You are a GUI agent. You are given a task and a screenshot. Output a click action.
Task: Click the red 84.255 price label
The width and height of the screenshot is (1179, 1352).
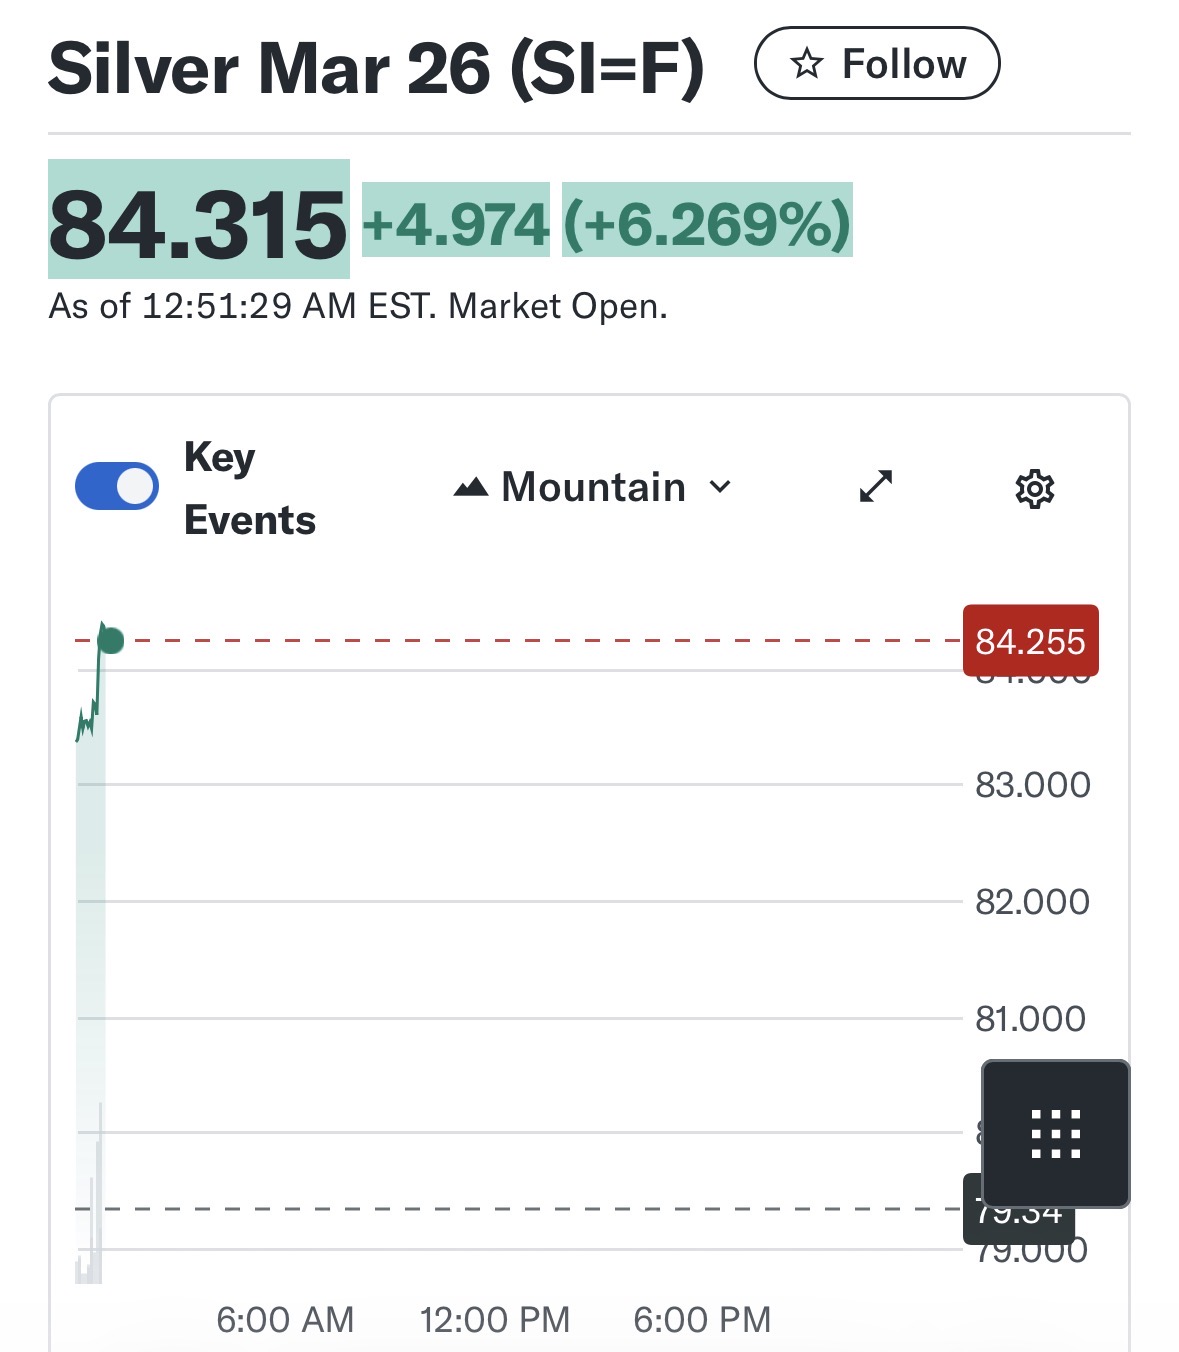[1030, 641]
